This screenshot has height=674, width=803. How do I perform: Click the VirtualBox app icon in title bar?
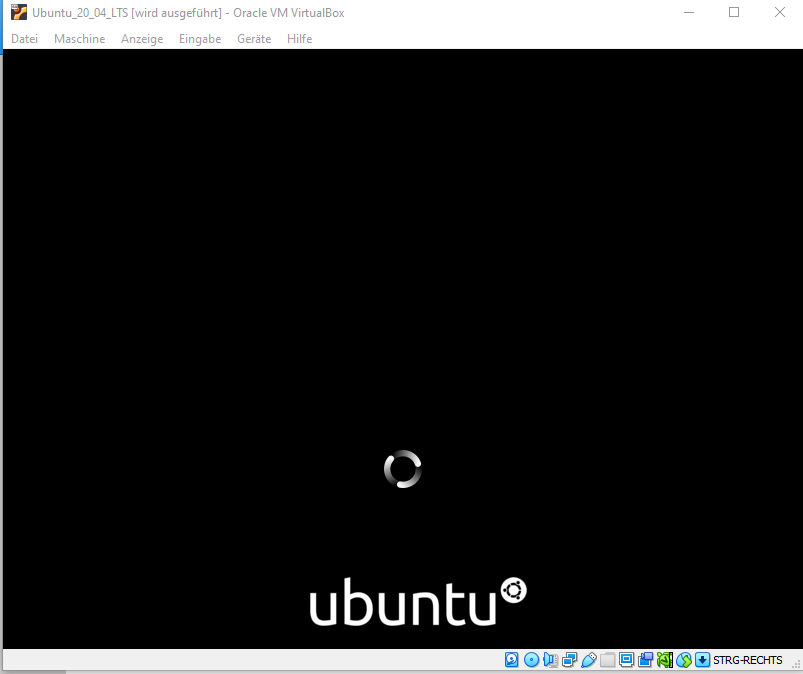click(19, 12)
